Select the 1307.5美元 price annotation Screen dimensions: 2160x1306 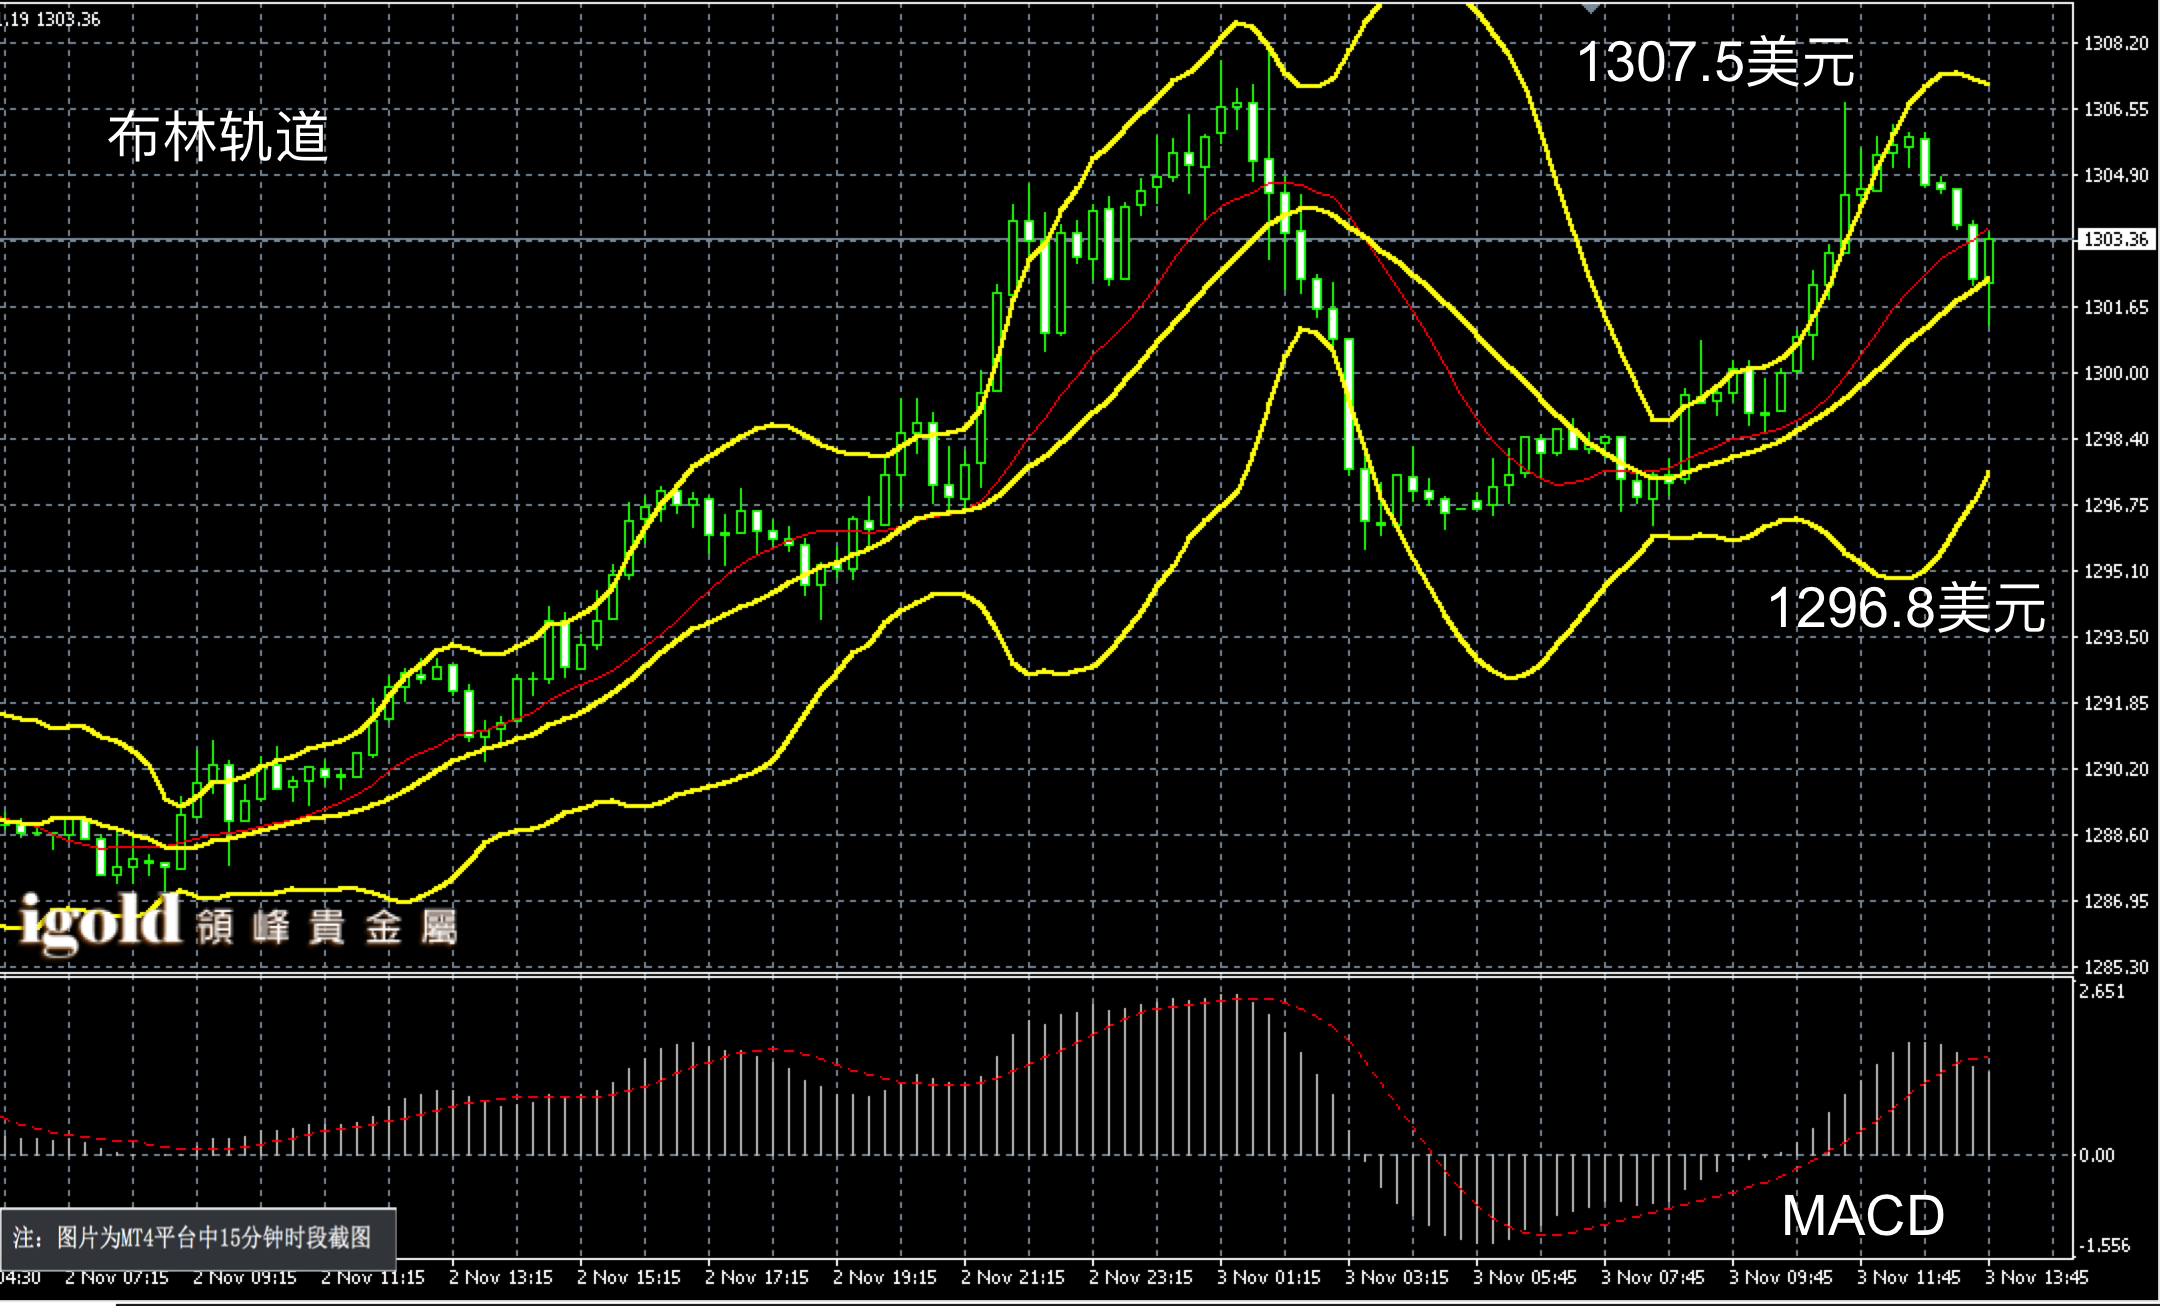(1716, 62)
